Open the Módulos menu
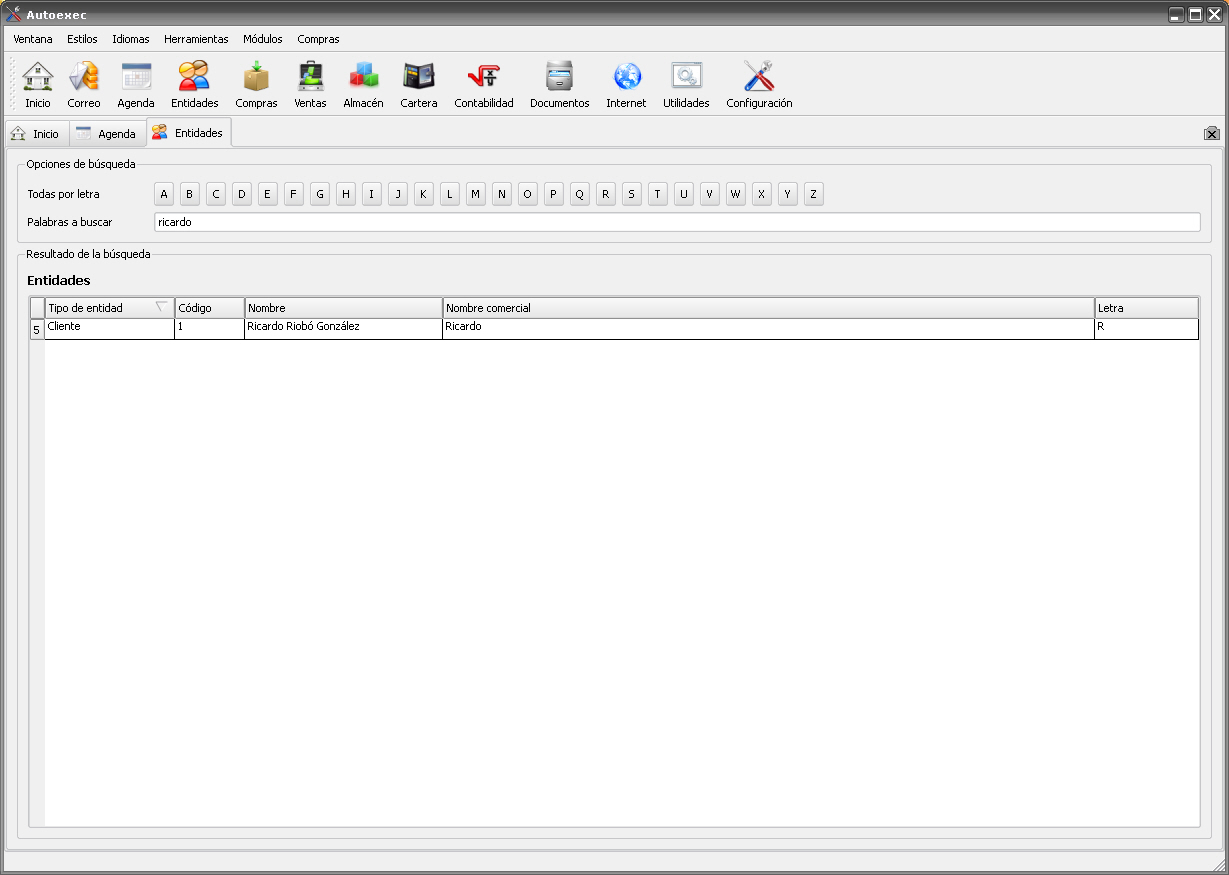Image resolution: width=1229 pixels, height=875 pixels. click(x=263, y=39)
